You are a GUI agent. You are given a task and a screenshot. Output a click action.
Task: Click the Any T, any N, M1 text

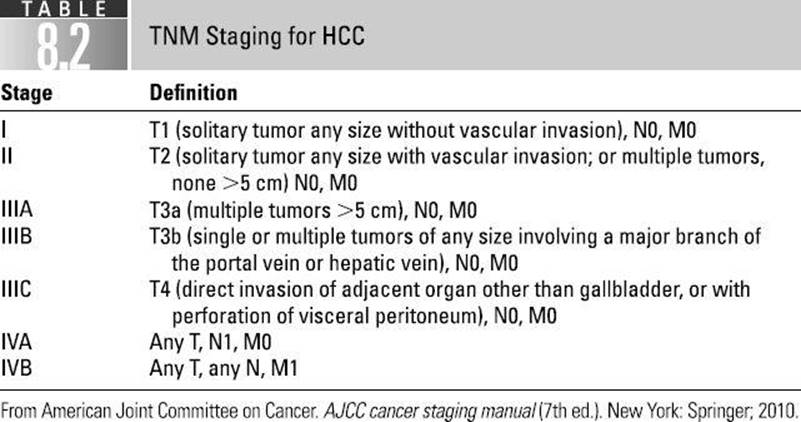pyautogui.click(x=223, y=369)
